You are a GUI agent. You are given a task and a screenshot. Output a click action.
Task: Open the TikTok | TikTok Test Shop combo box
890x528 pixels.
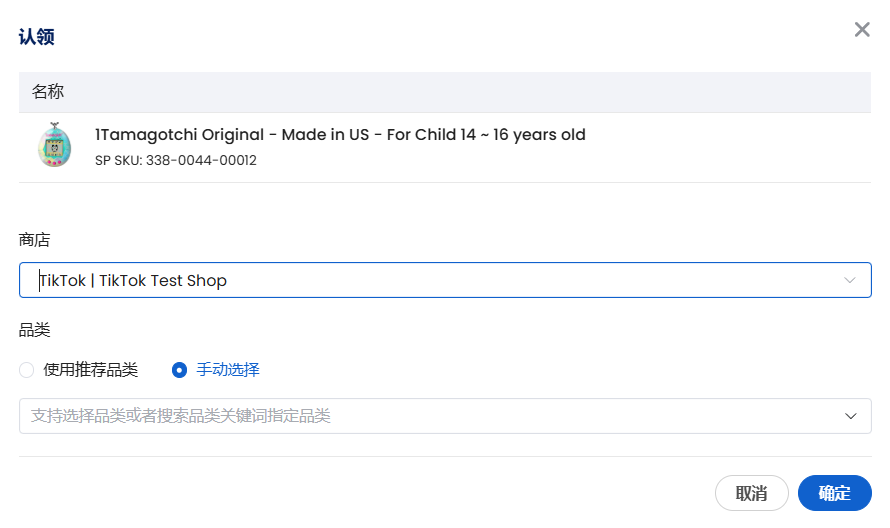(x=445, y=280)
